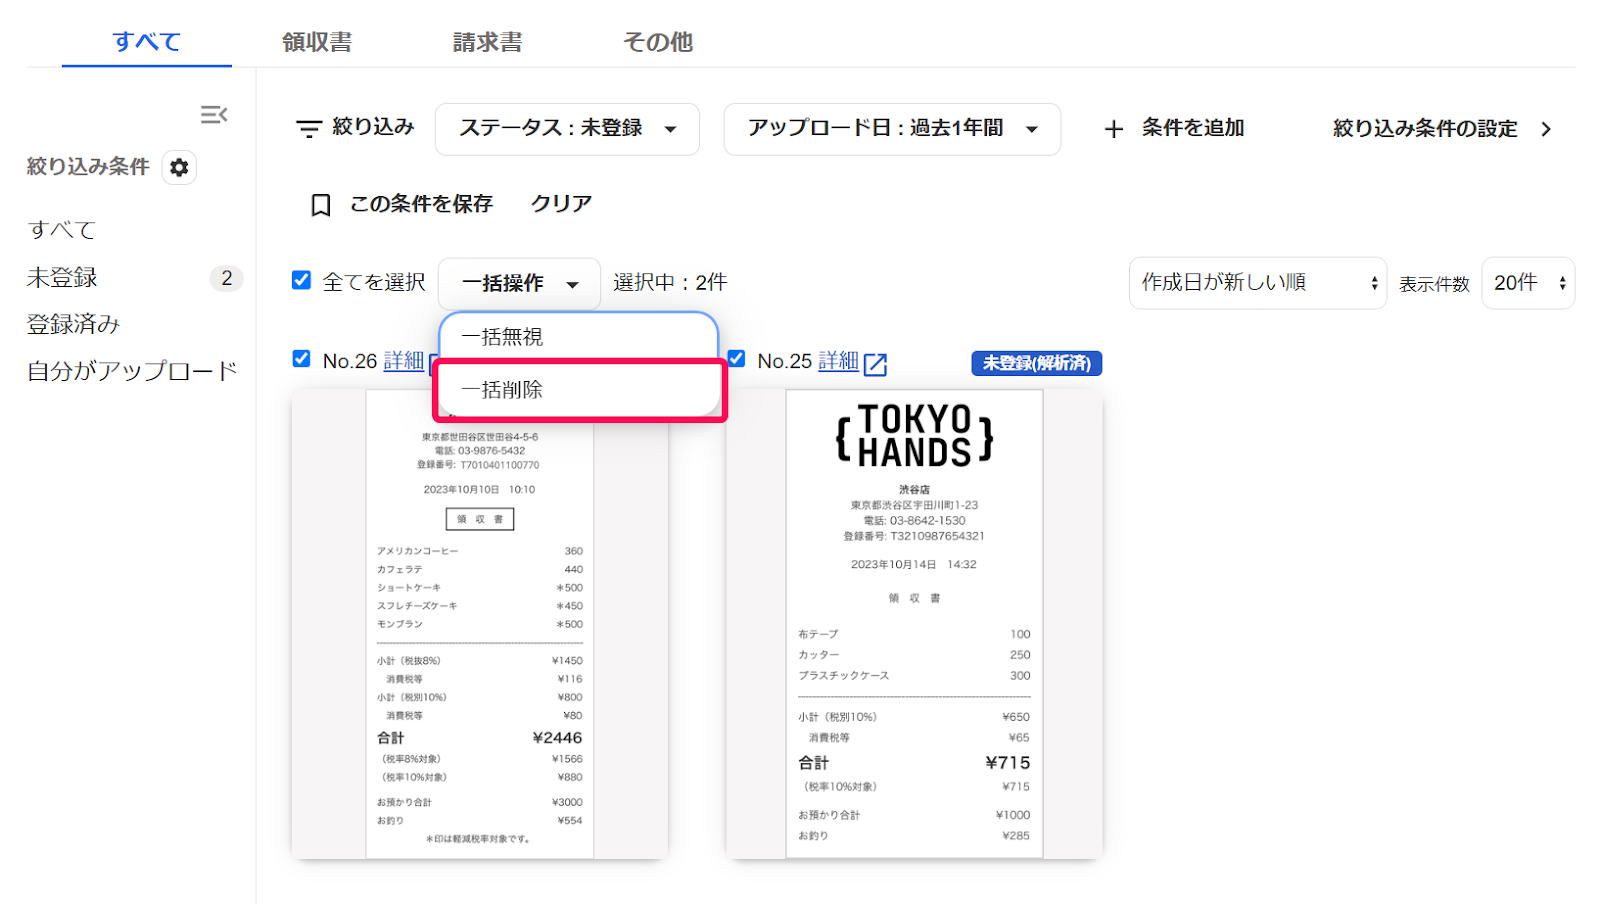This screenshot has height=904, width=1600.
Task: Switch to the すべて tab
Action: (x=147, y=42)
